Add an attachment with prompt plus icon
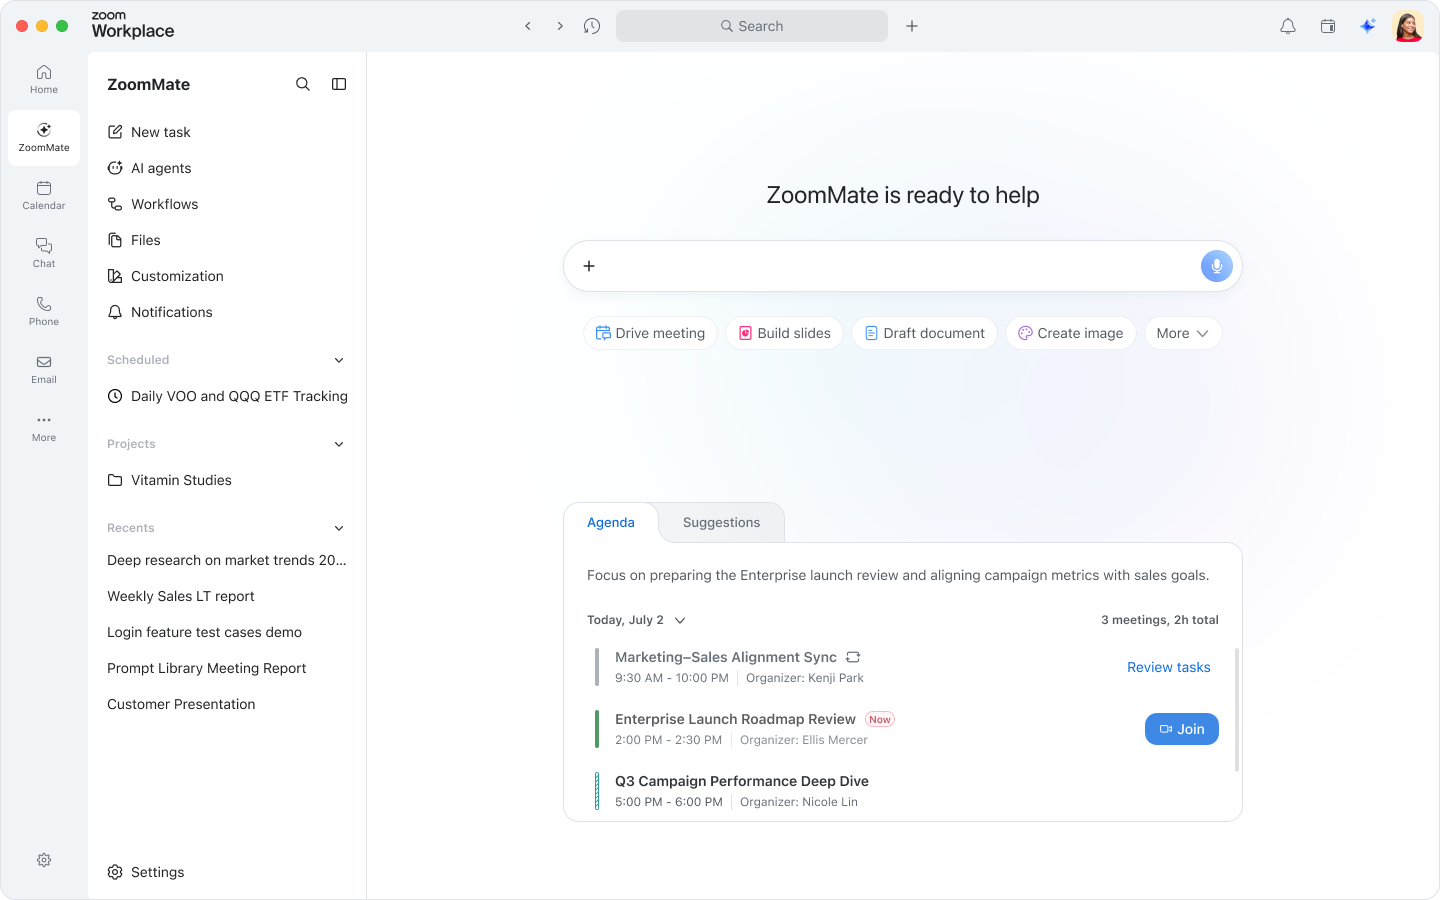The width and height of the screenshot is (1440, 900). tap(589, 266)
